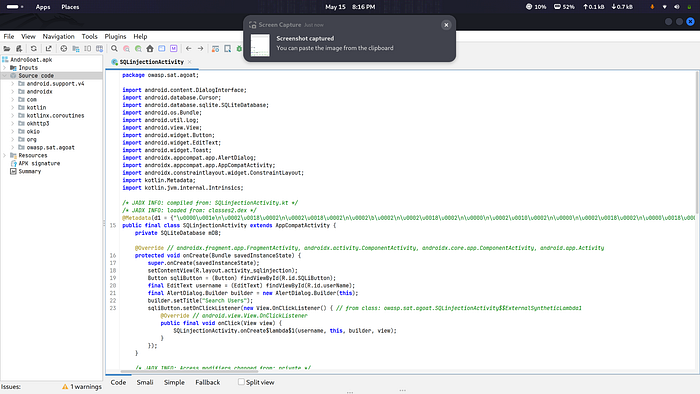Close the SQLinjectionActivity tab
700x394 pixels.
click(190, 62)
